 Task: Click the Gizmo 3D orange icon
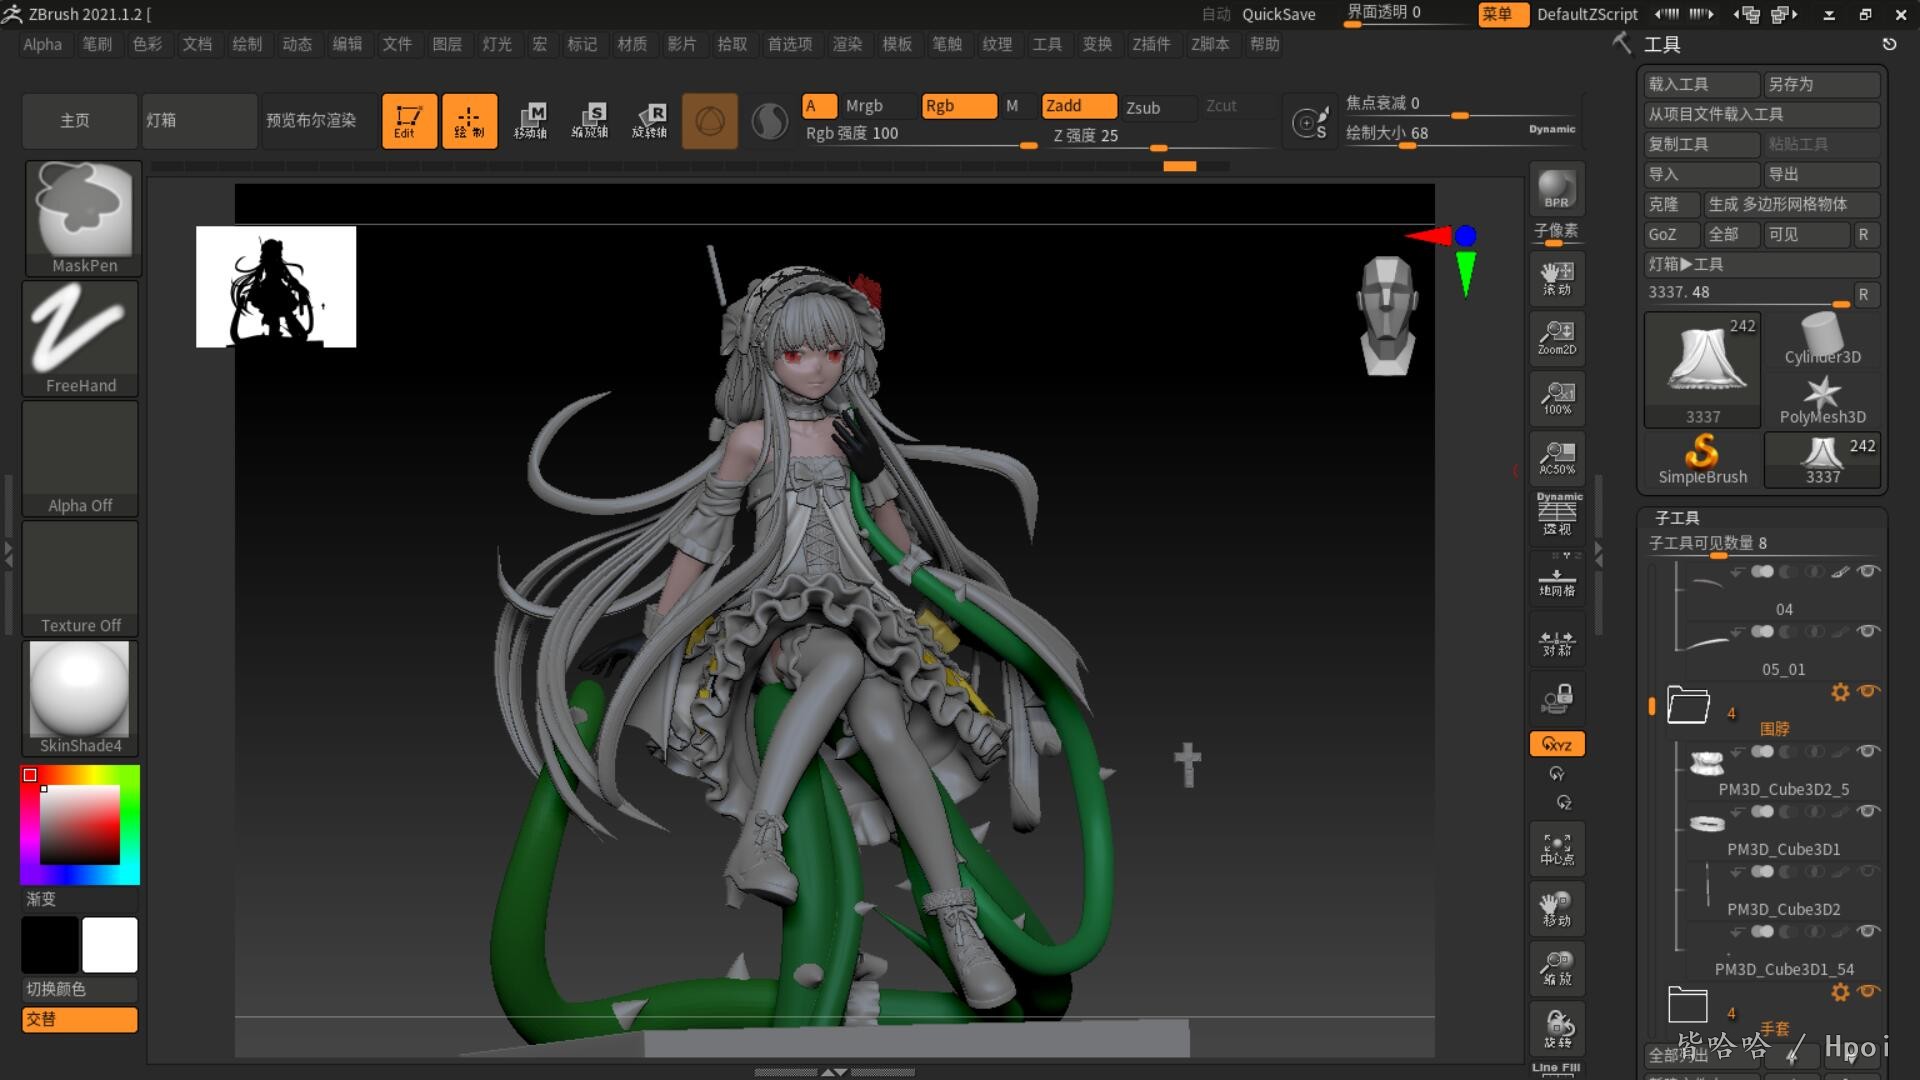click(710, 121)
